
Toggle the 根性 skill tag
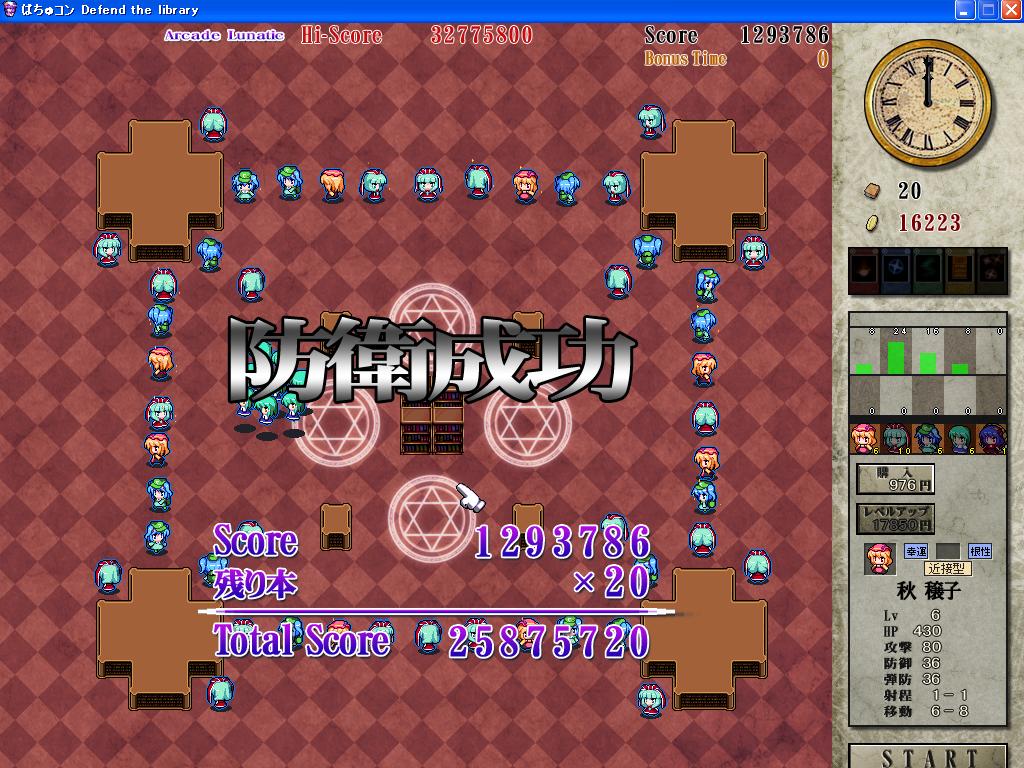click(x=980, y=551)
